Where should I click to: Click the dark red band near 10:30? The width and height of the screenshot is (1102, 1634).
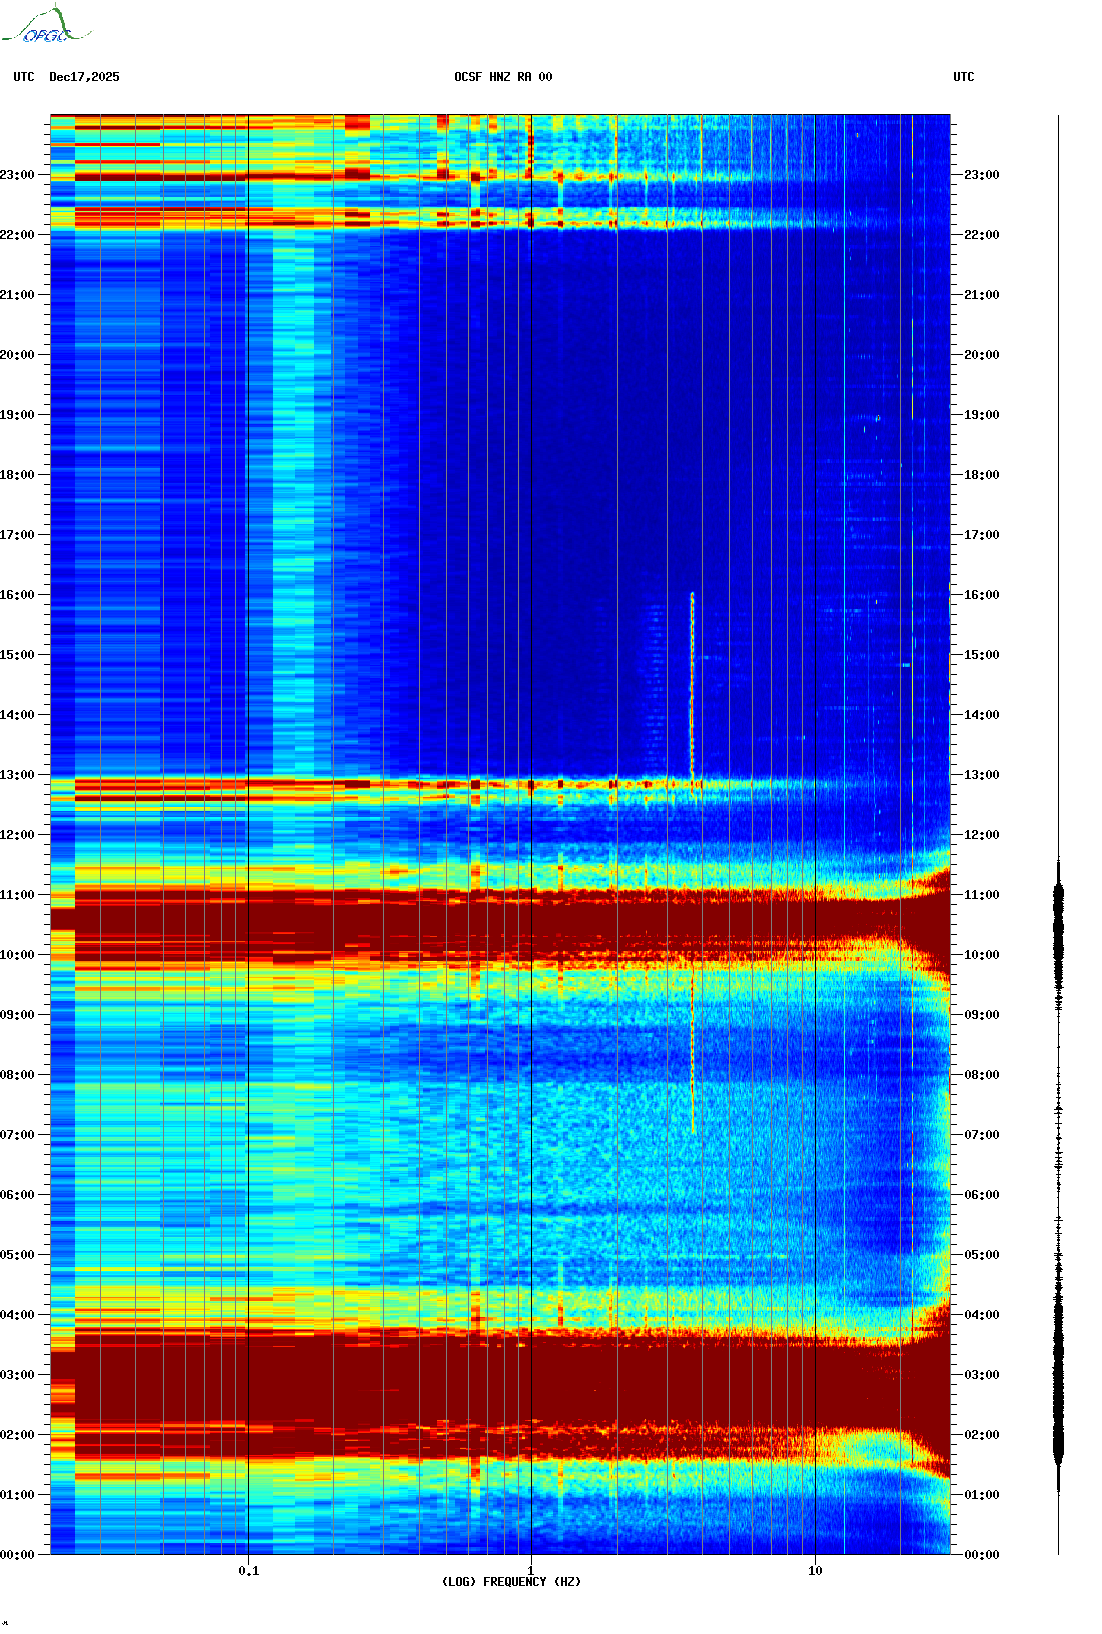pos(500,918)
